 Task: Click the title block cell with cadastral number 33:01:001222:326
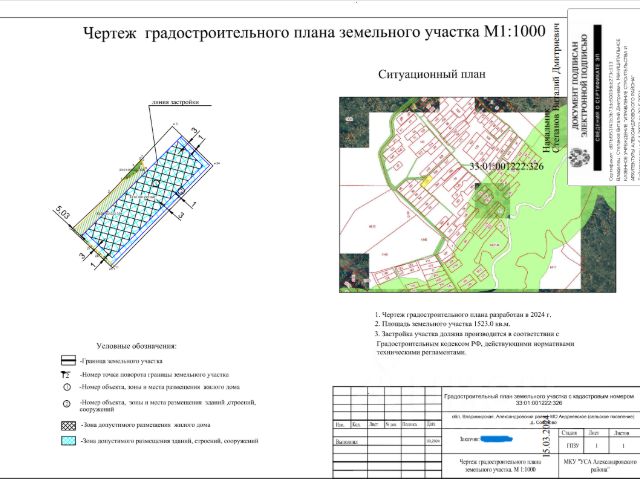539,400
